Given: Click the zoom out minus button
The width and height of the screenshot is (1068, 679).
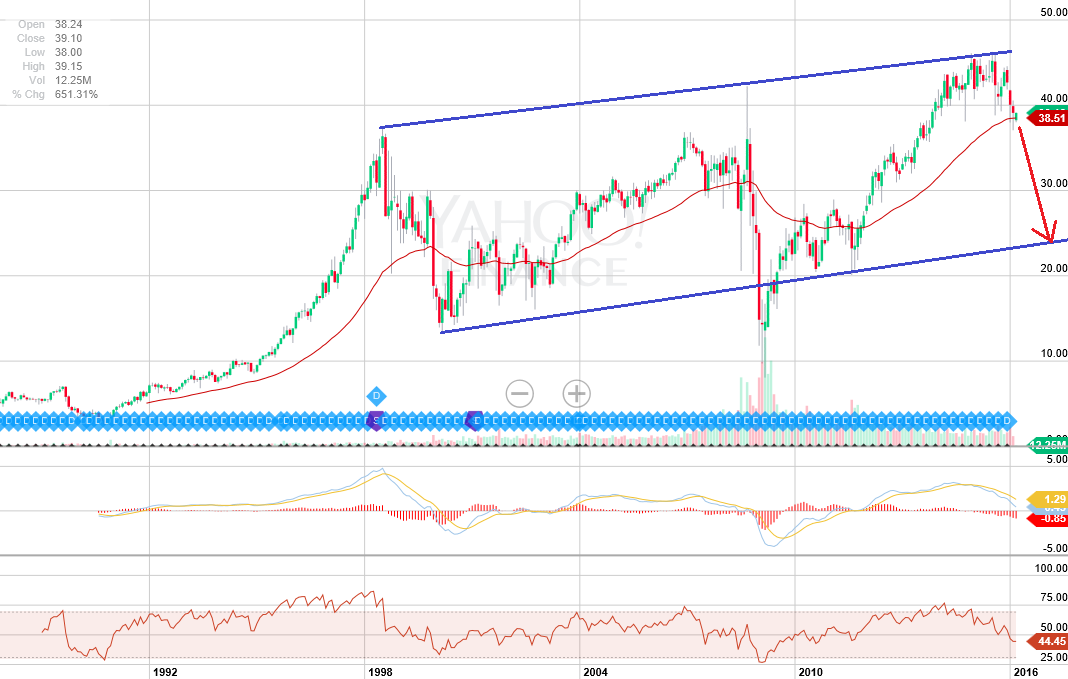Looking at the screenshot, I should 520,394.
